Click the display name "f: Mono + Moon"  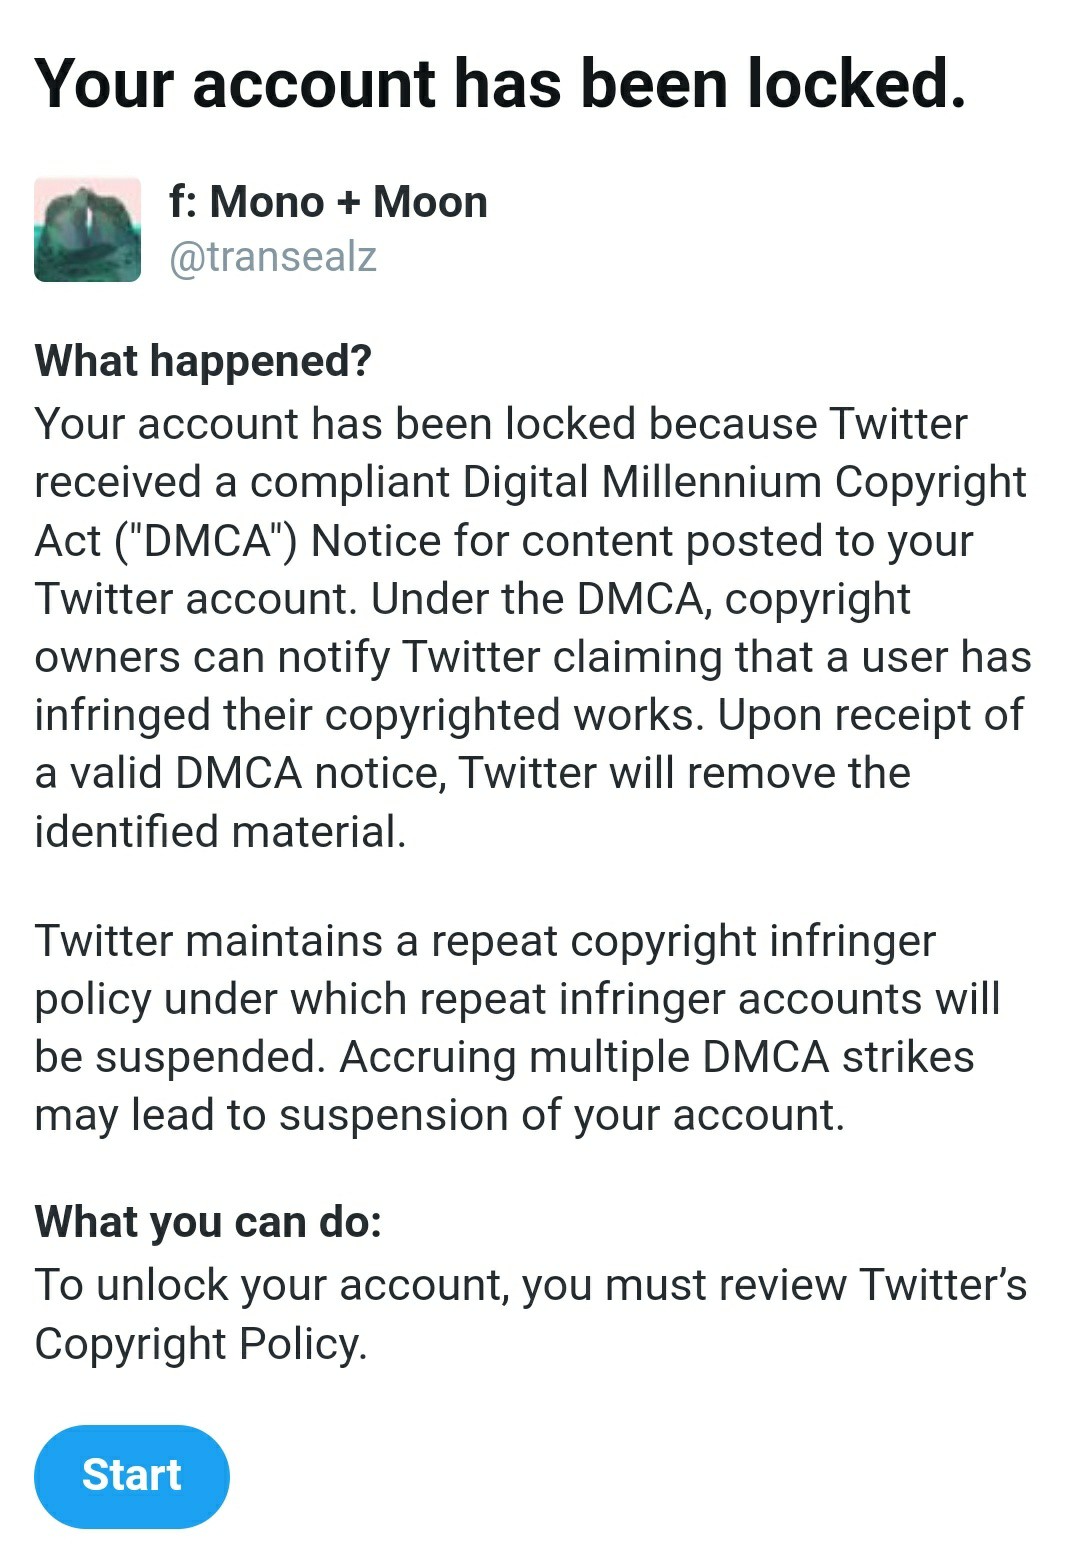[x=328, y=202]
